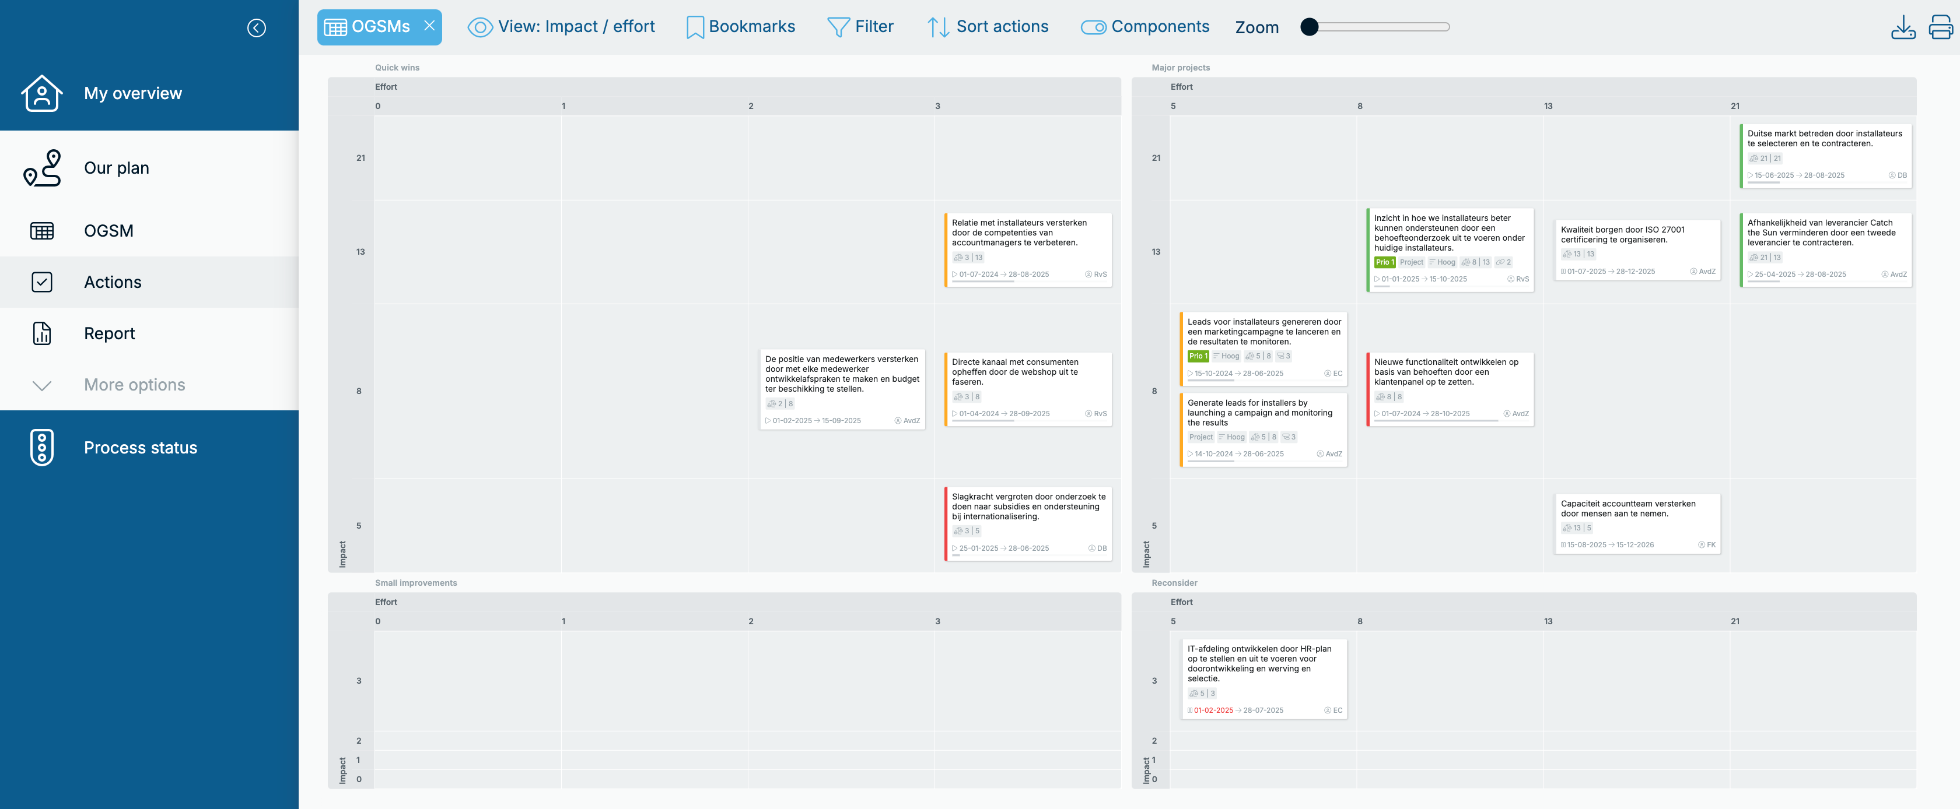
Task: Click overdue date 01-02-2025 on IT-afdeling card
Action: click(x=1213, y=711)
